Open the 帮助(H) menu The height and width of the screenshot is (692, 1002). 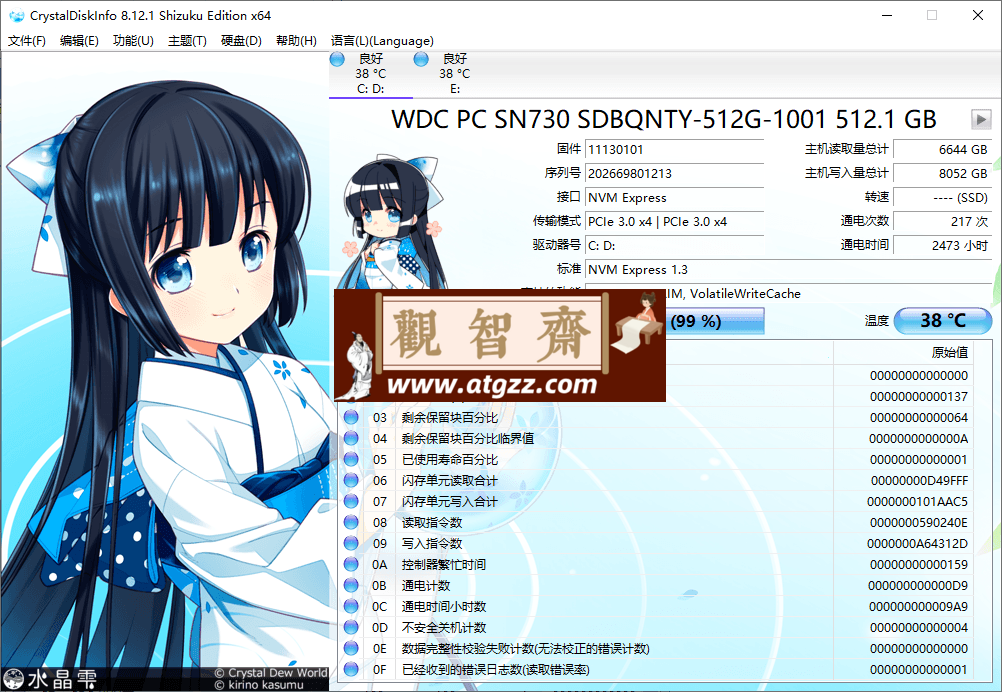click(296, 41)
